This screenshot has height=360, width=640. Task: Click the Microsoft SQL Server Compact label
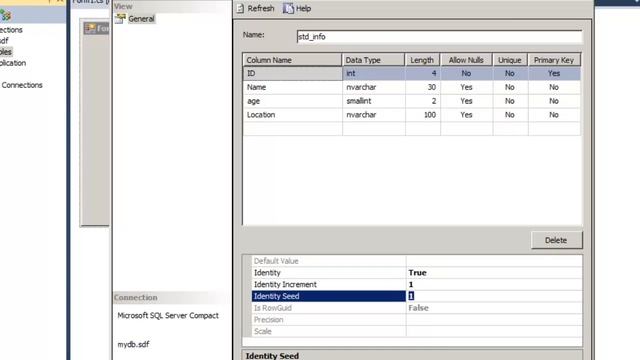click(168, 316)
